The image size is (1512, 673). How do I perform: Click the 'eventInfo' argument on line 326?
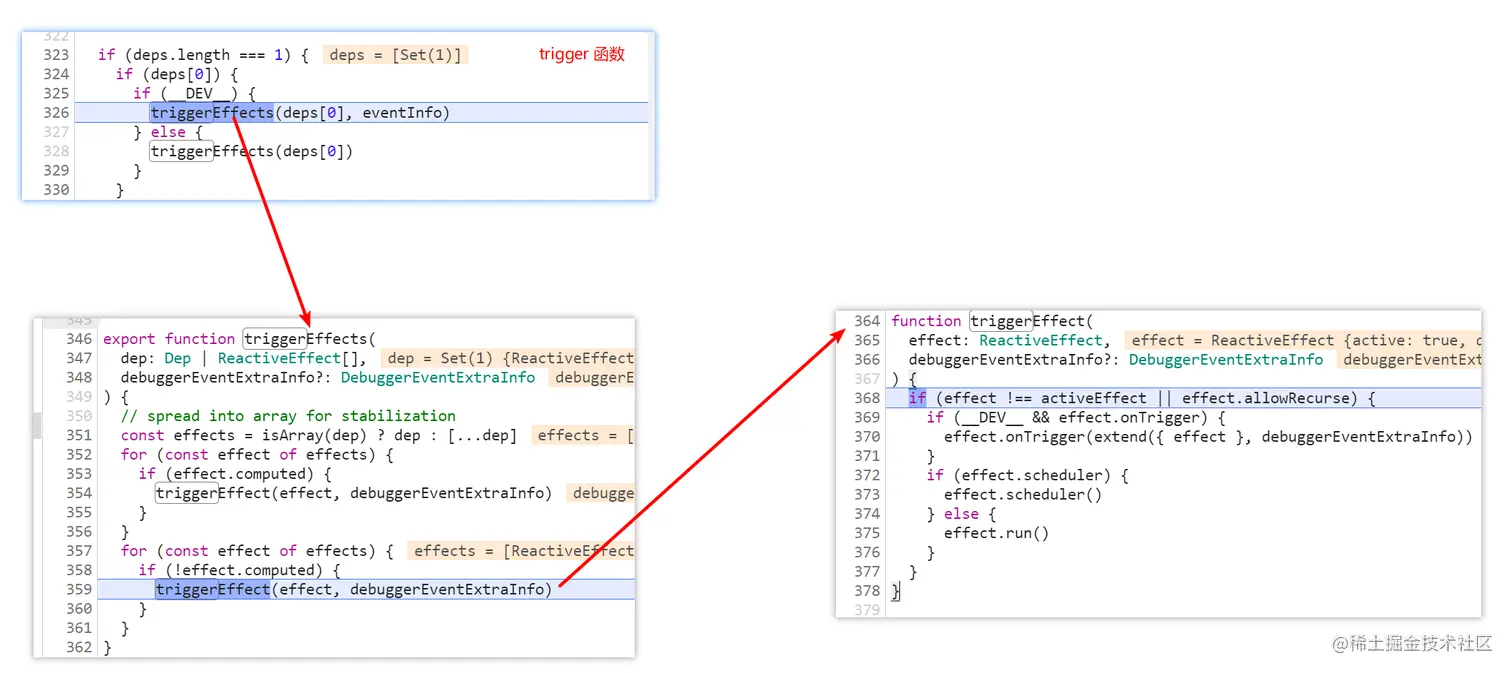[402, 113]
